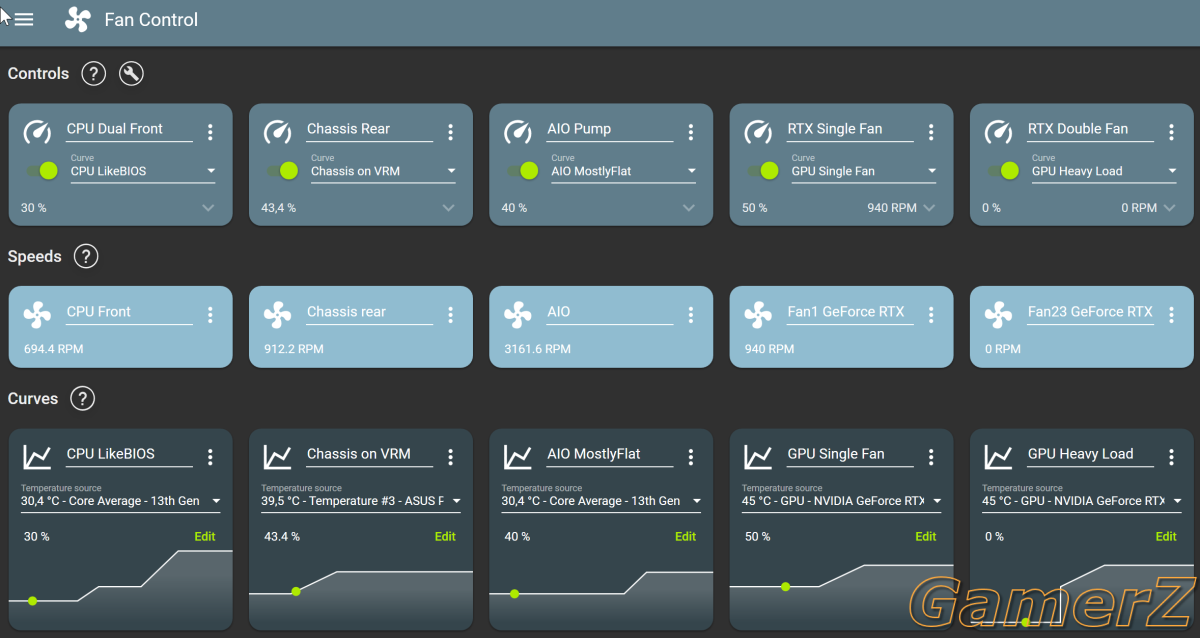Click the green point on Chassis on VRM graph
Viewport: 1200px width, 638px height.
(296, 591)
